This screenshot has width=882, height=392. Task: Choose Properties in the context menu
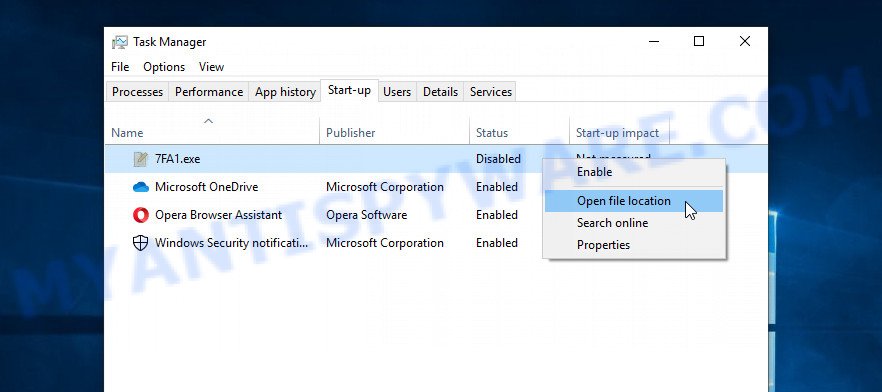[x=633, y=245]
